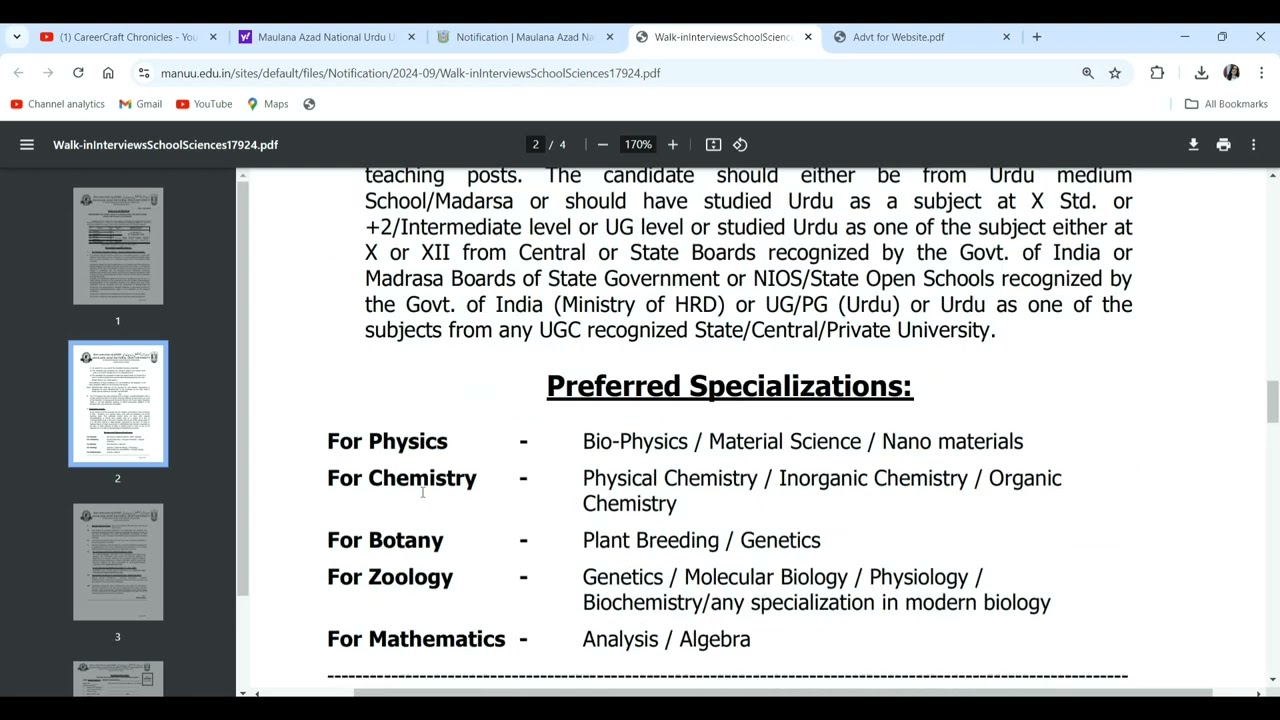Image resolution: width=1280 pixels, height=720 pixels.
Task: Open the Chrome profile avatar
Action: (1231, 73)
